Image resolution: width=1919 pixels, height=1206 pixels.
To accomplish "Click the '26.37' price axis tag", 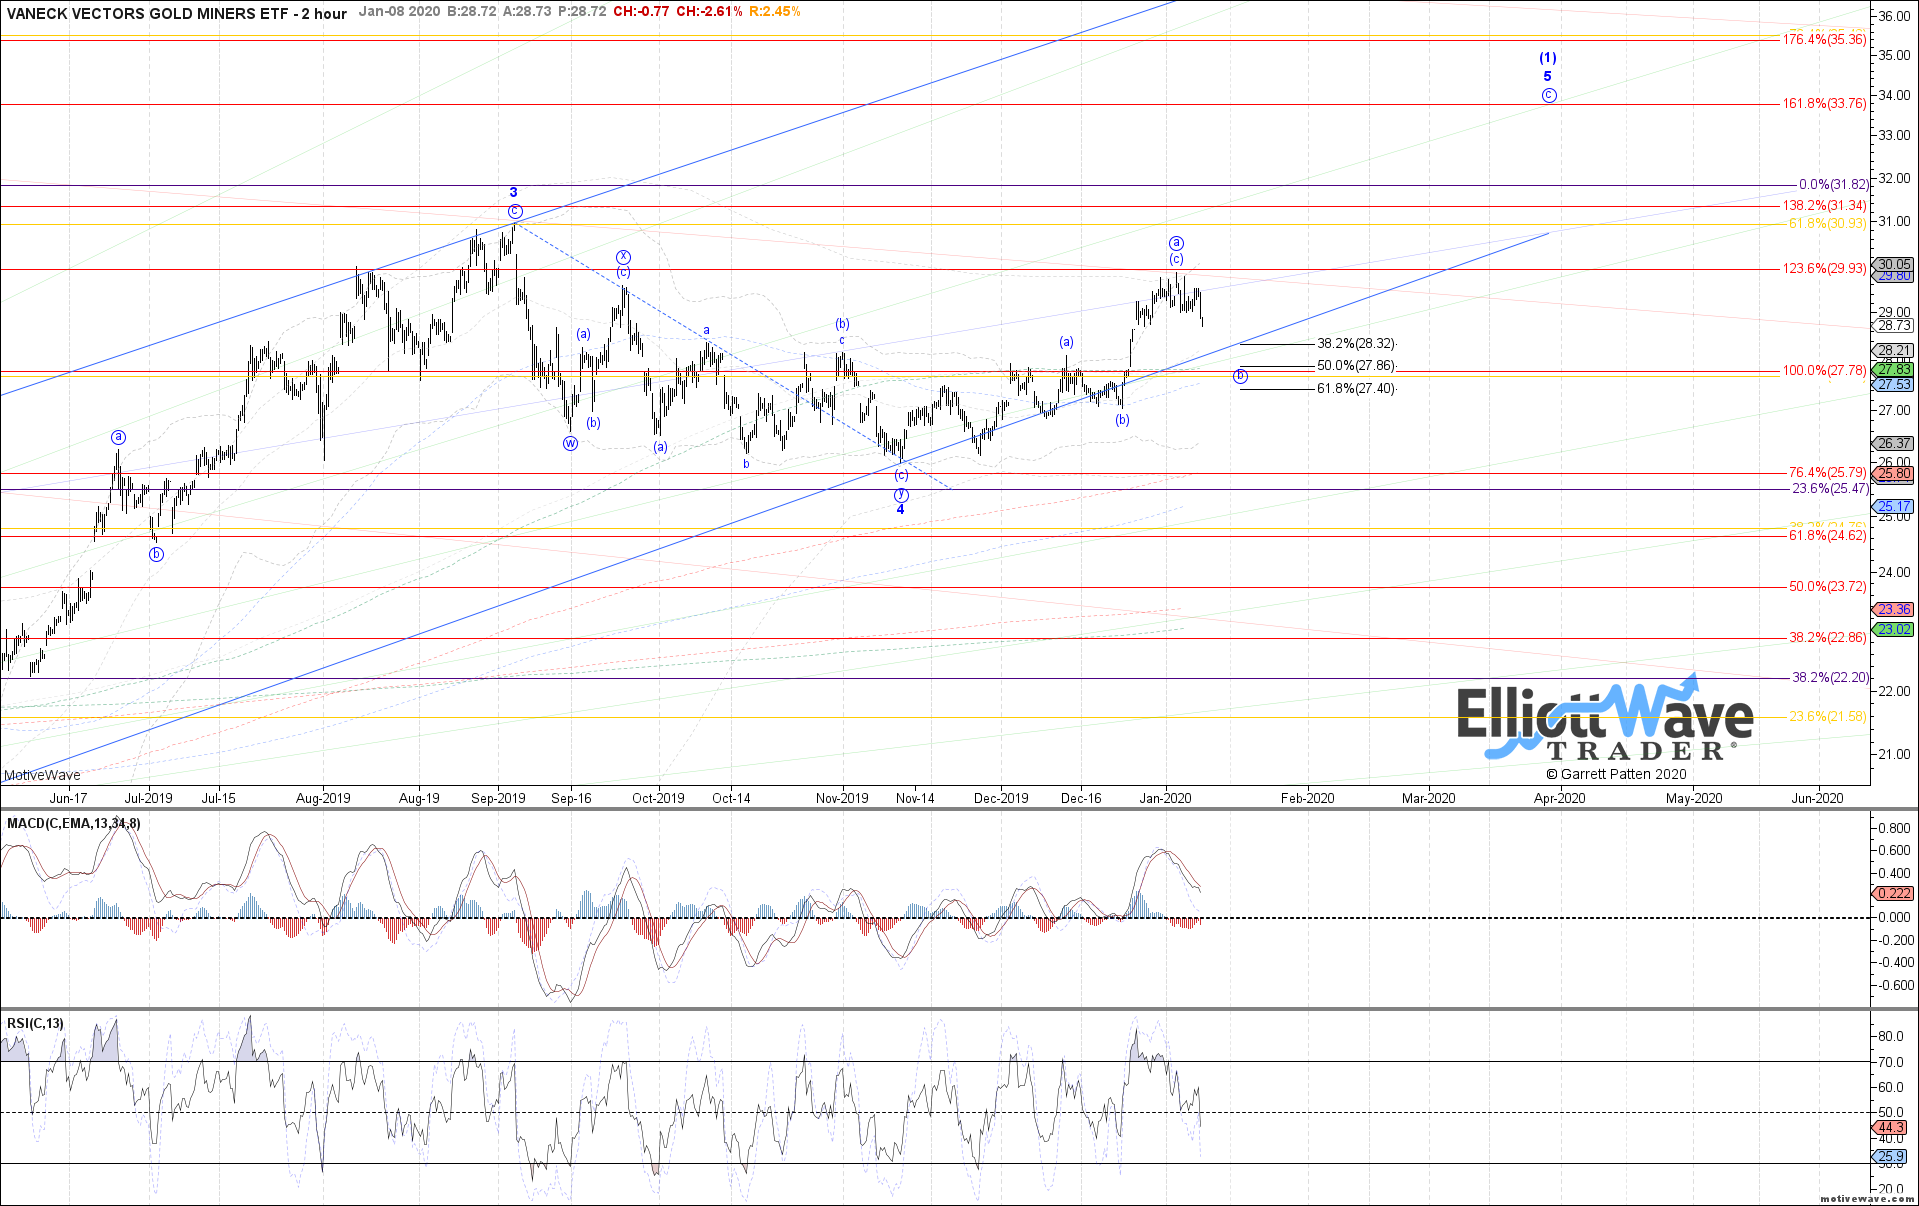I will click(1894, 444).
